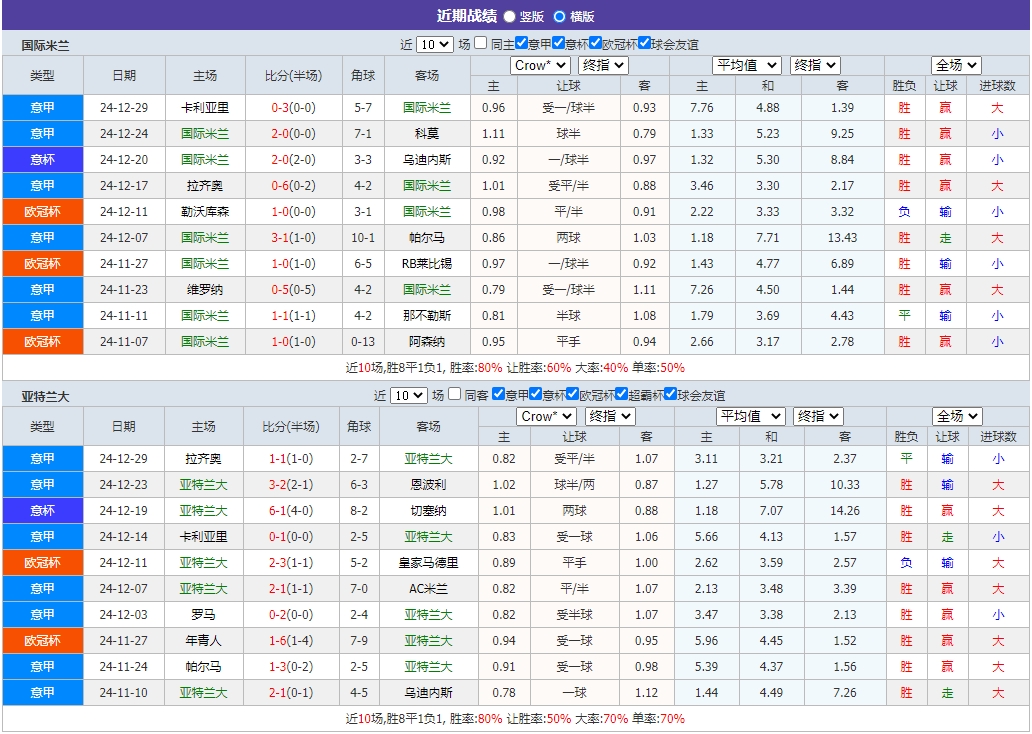Uncheck 意甲 filter in the 国际米兰 section
Viewport: 1032px width, 734px height.
pyautogui.click(x=521, y=44)
